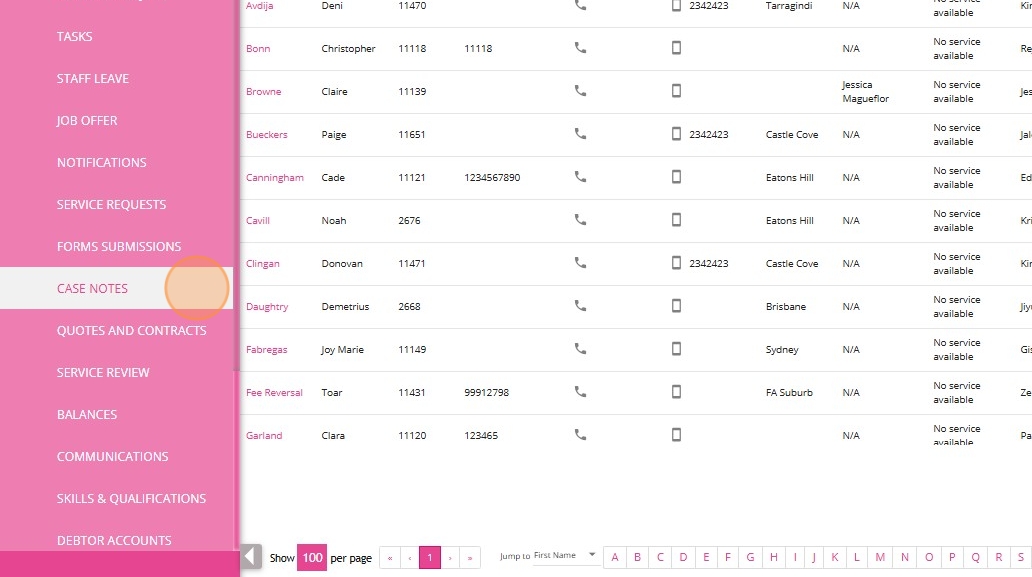Open Forms Submissions in the sidebar
The width and height of the screenshot is (1032, 577).
tap(118, 247)
